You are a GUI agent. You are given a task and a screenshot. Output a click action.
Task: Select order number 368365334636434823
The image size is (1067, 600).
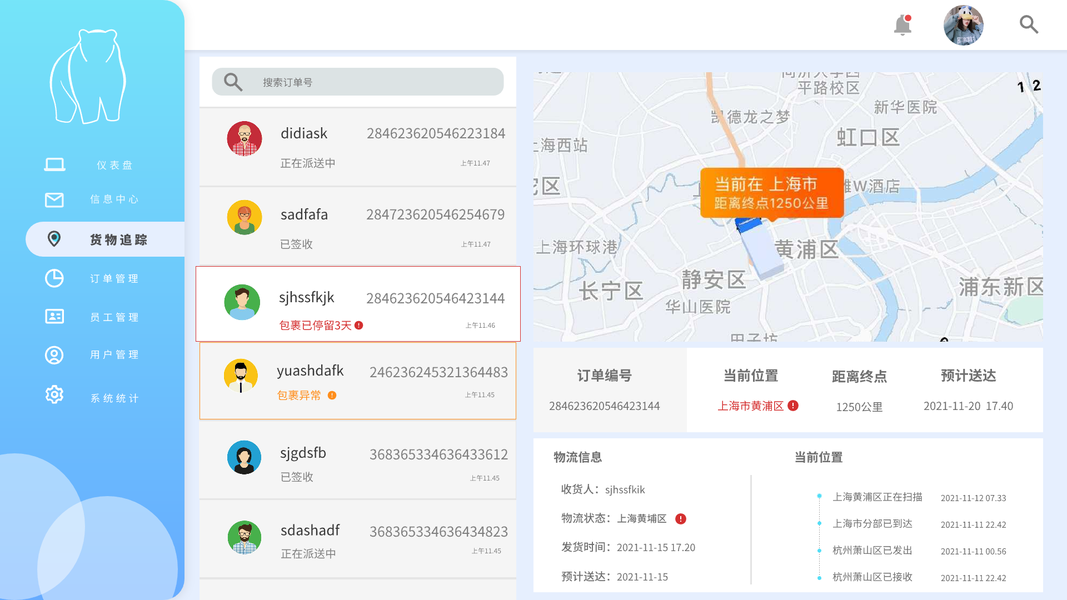tap(439, 531)
